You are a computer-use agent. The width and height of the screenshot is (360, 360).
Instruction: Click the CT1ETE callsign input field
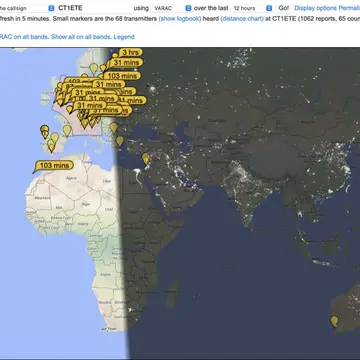point(93,8)
